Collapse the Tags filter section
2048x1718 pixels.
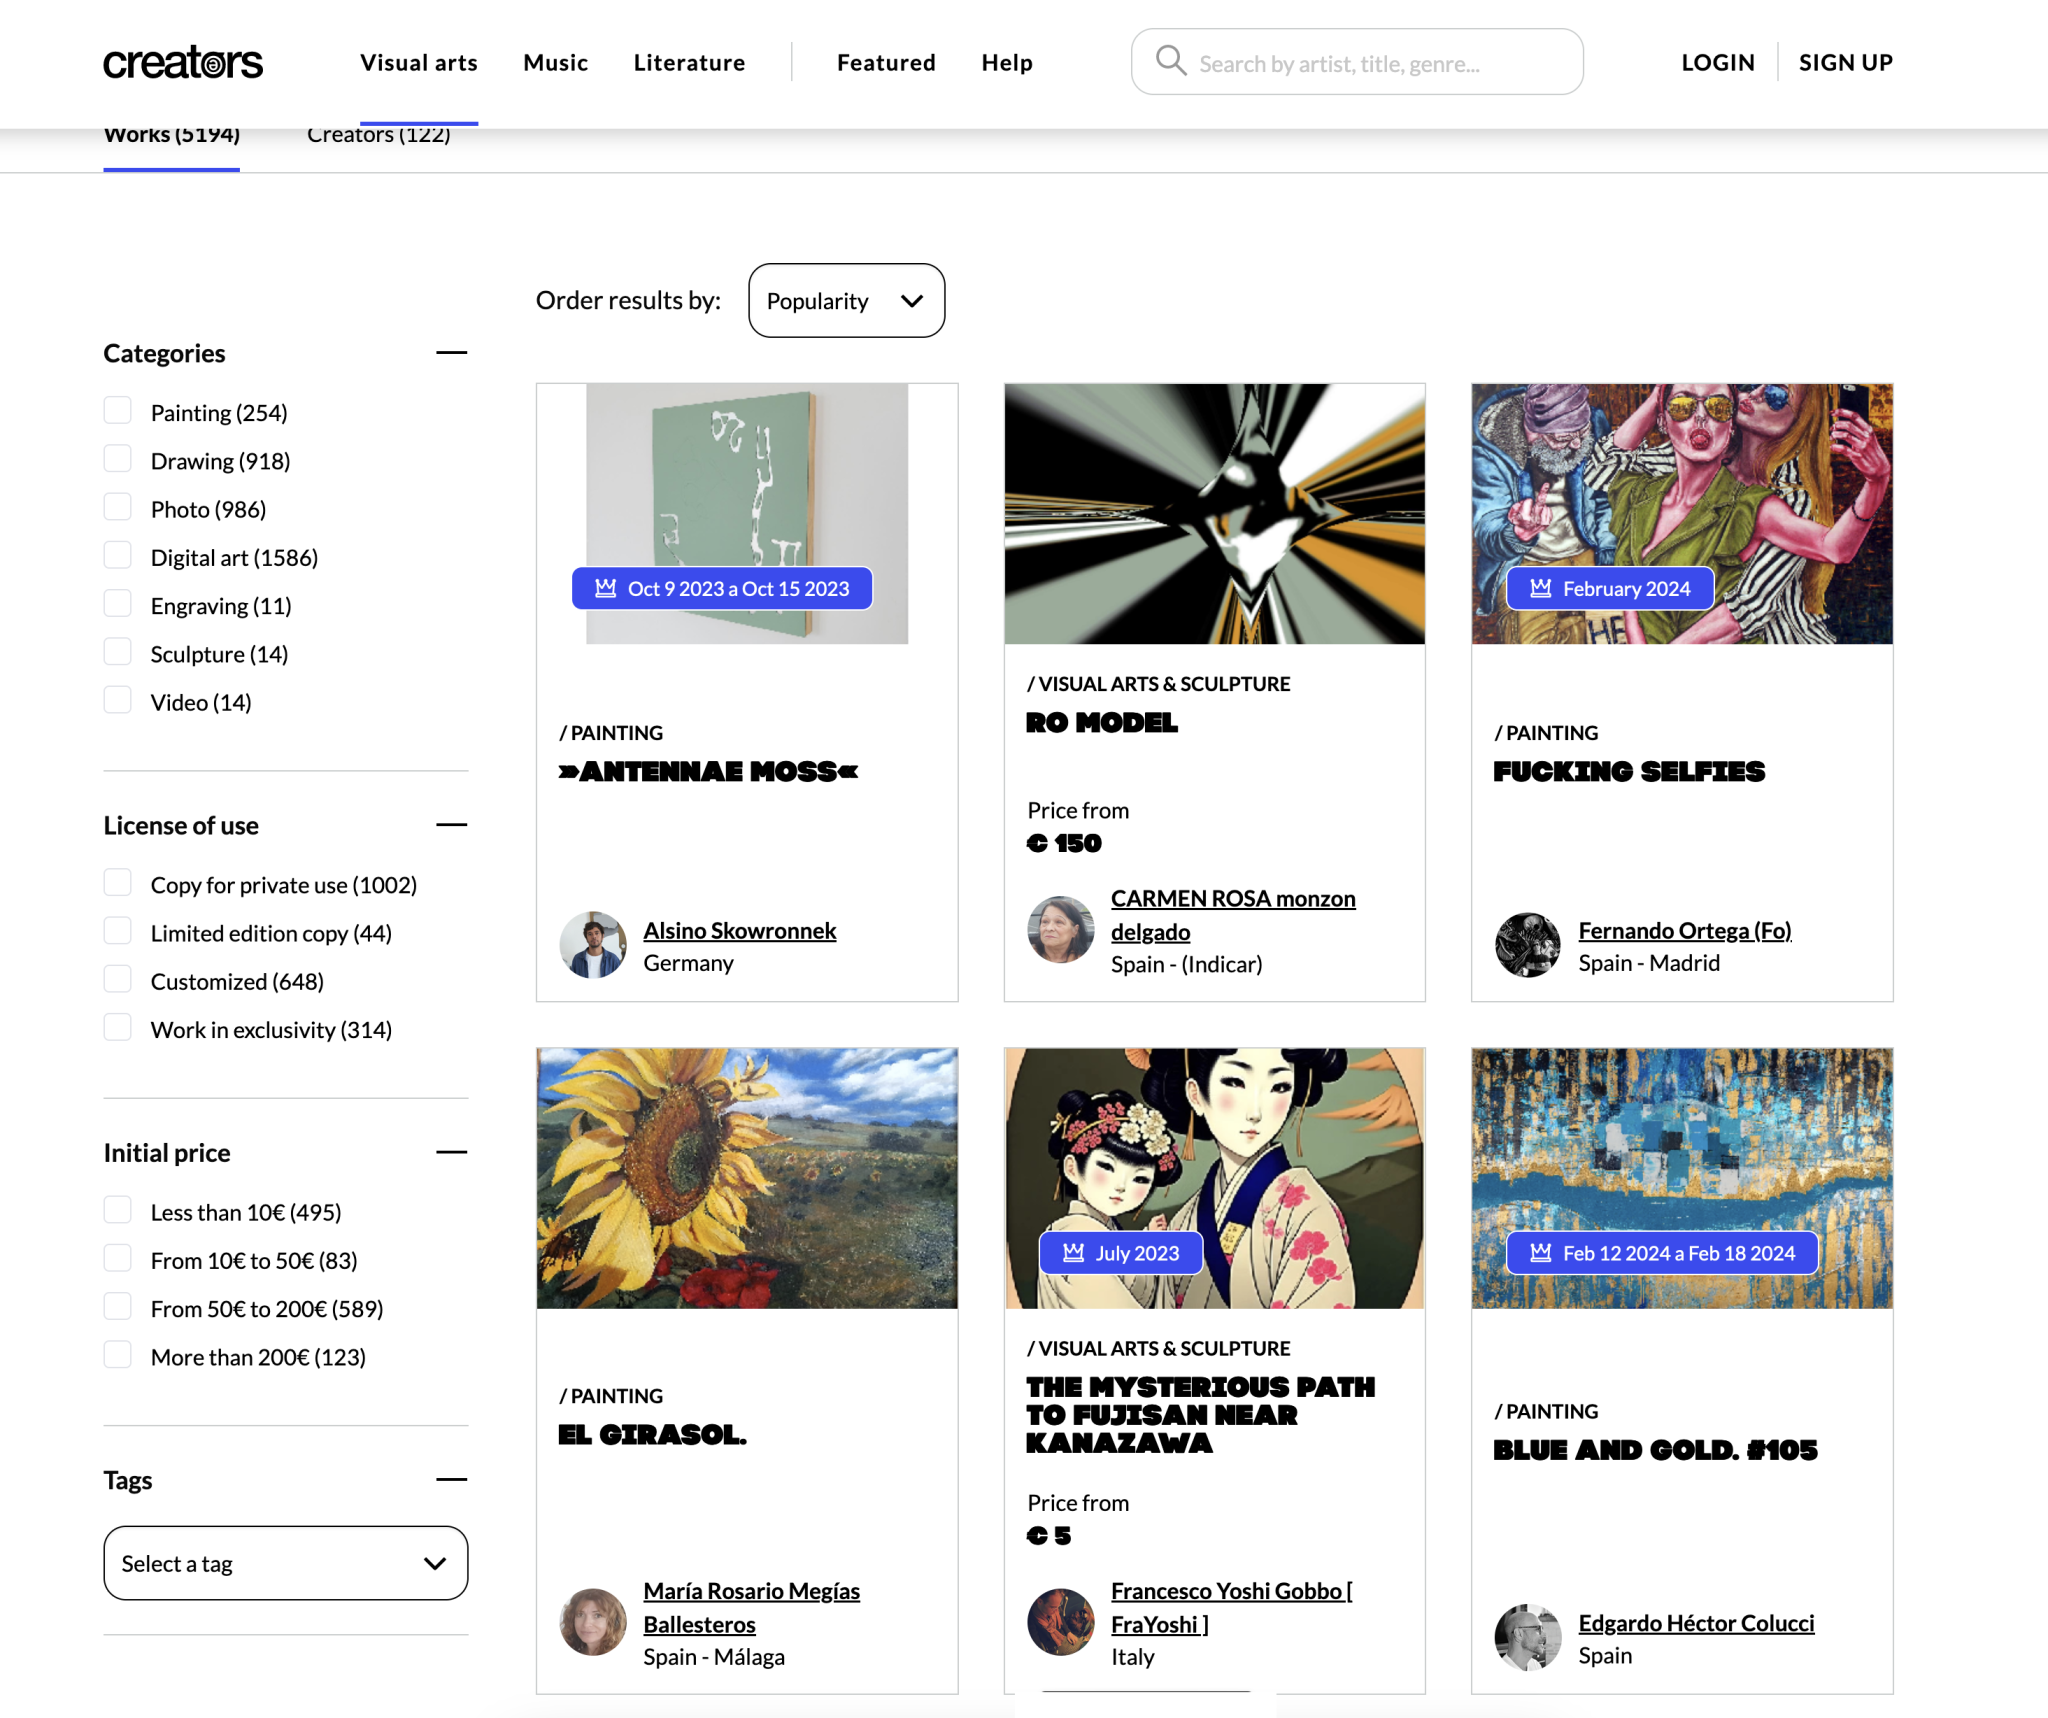point(452,1479)
